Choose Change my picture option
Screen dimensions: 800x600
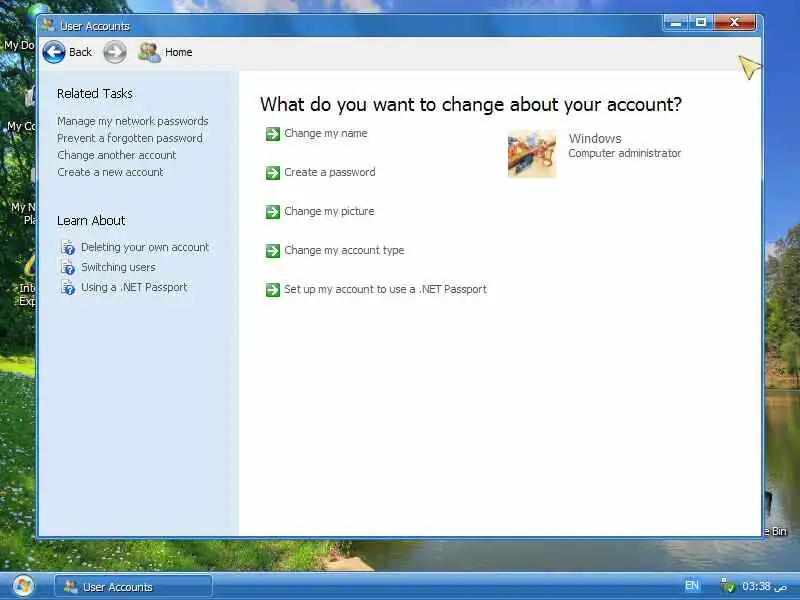(x=329, y=212)
